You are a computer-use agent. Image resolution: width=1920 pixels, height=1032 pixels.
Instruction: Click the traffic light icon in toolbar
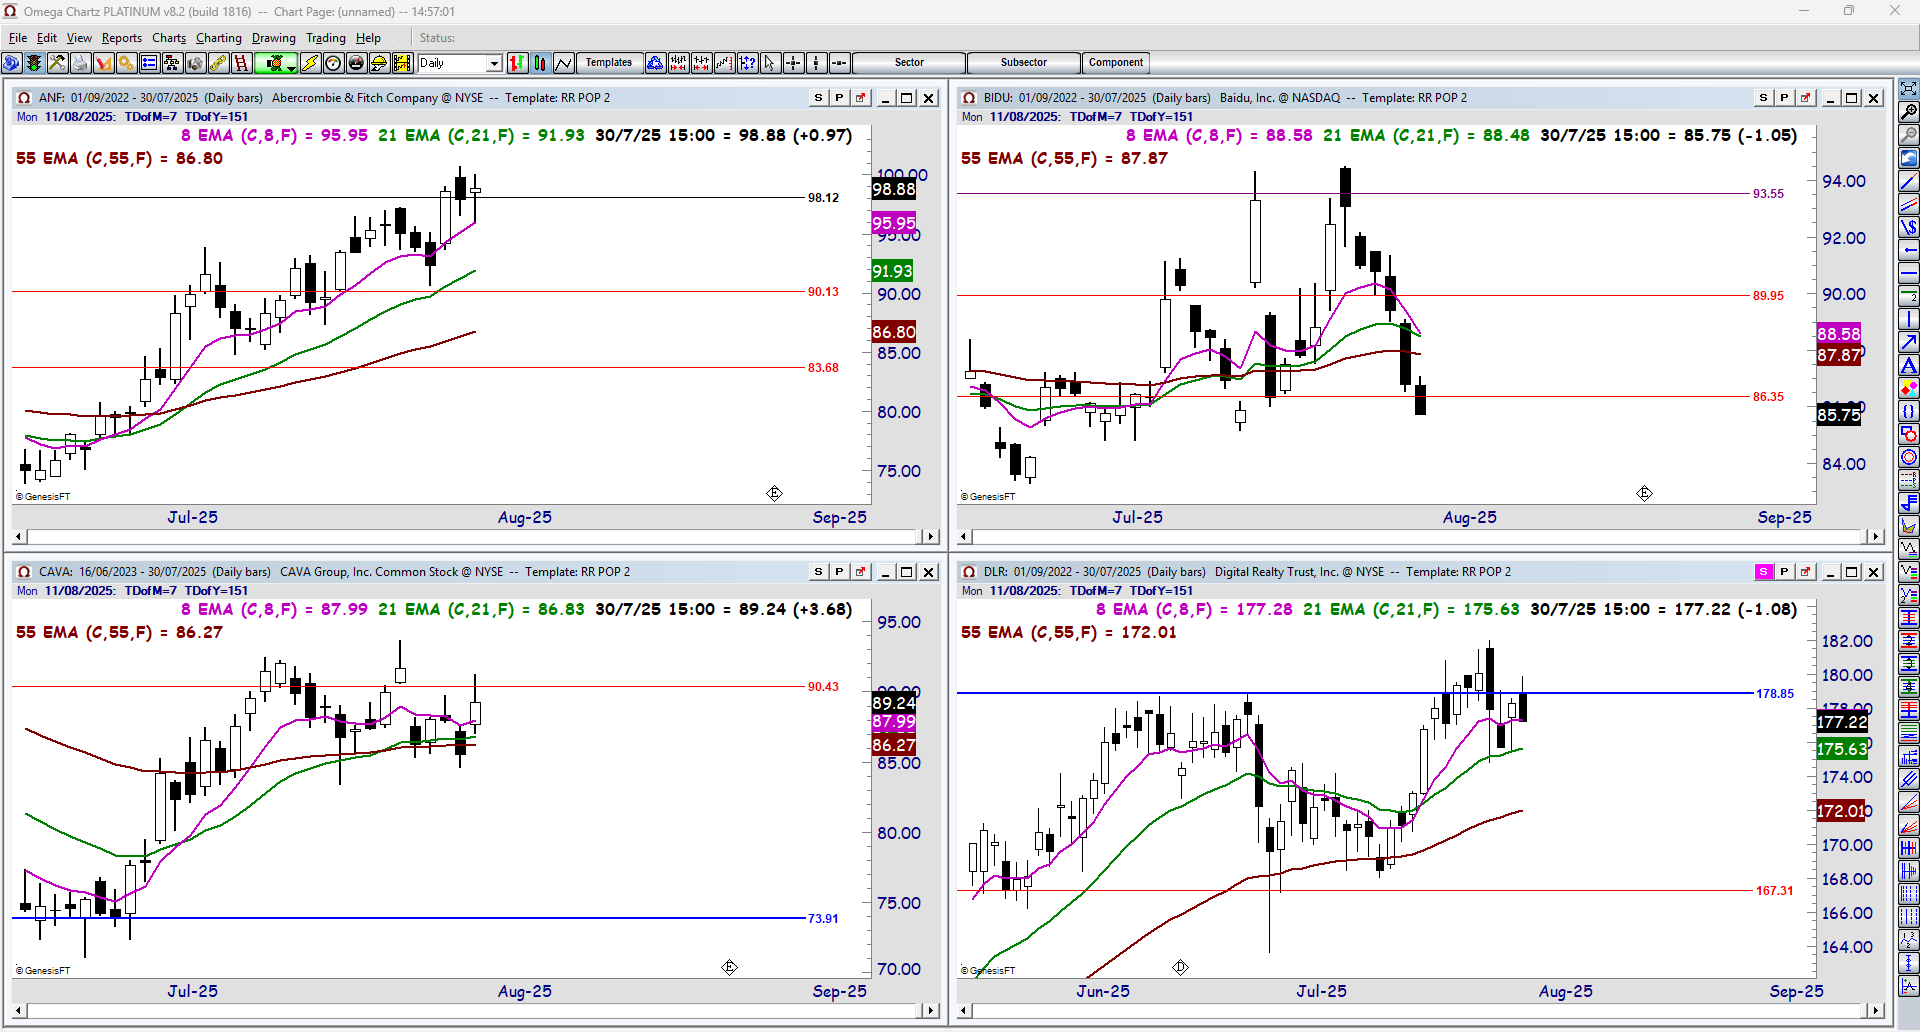click(34, 63)
